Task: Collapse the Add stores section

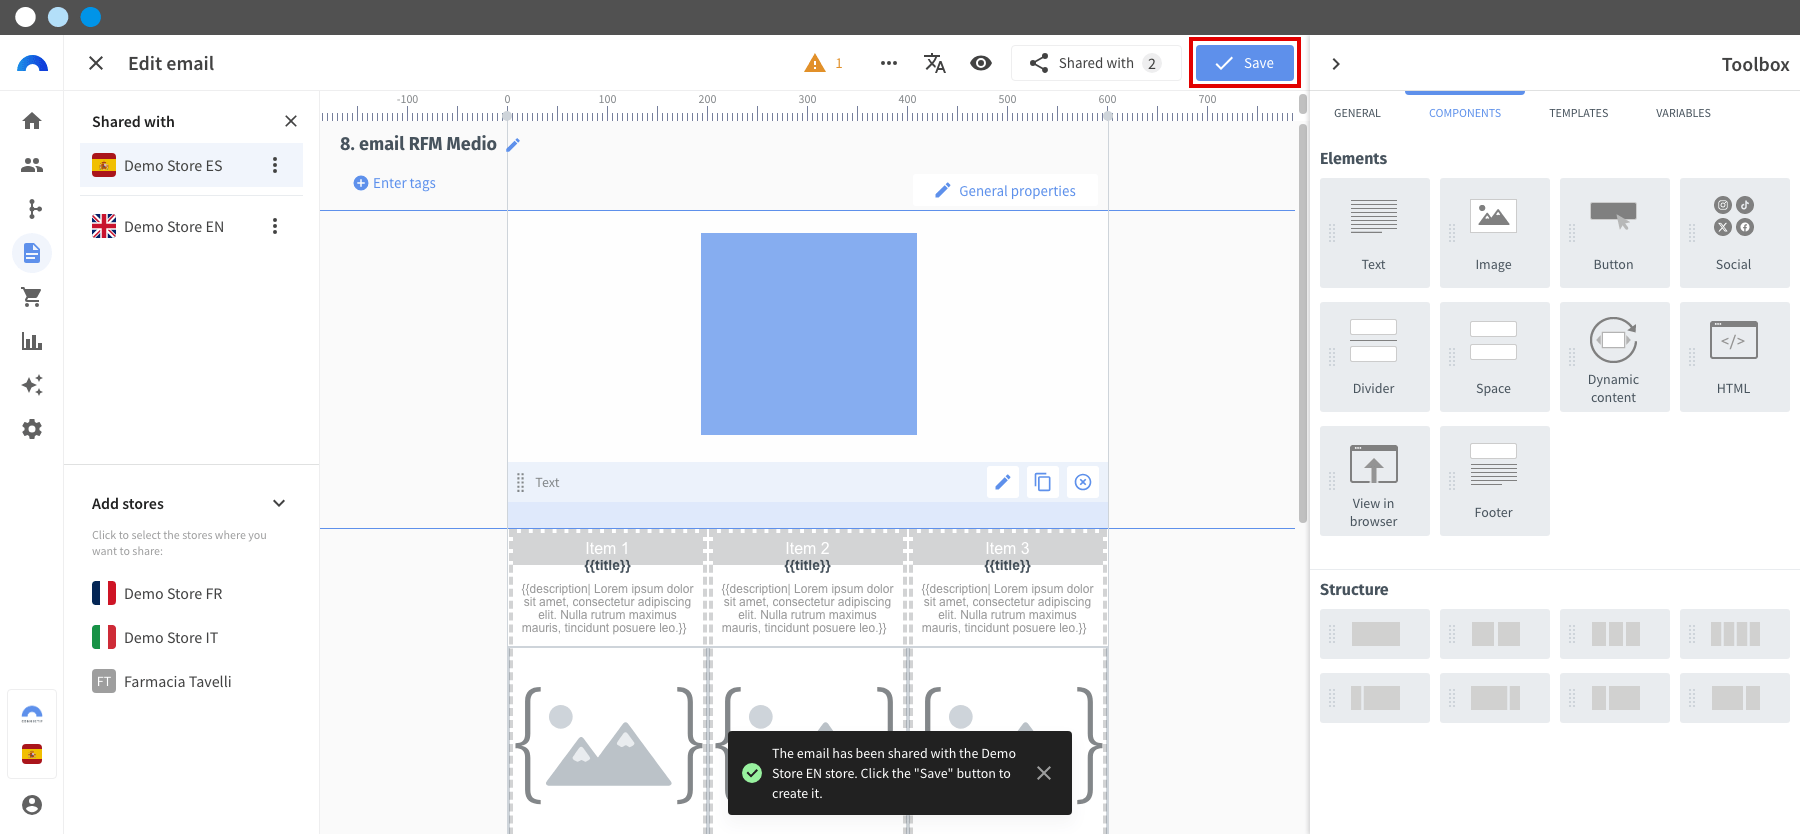Action: coord(279,504)
